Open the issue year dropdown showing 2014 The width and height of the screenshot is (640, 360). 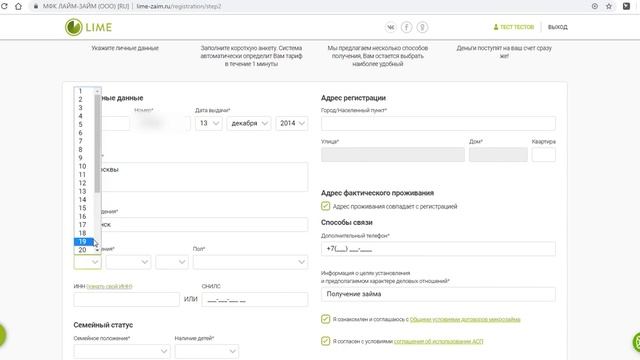tap(292, 123)
